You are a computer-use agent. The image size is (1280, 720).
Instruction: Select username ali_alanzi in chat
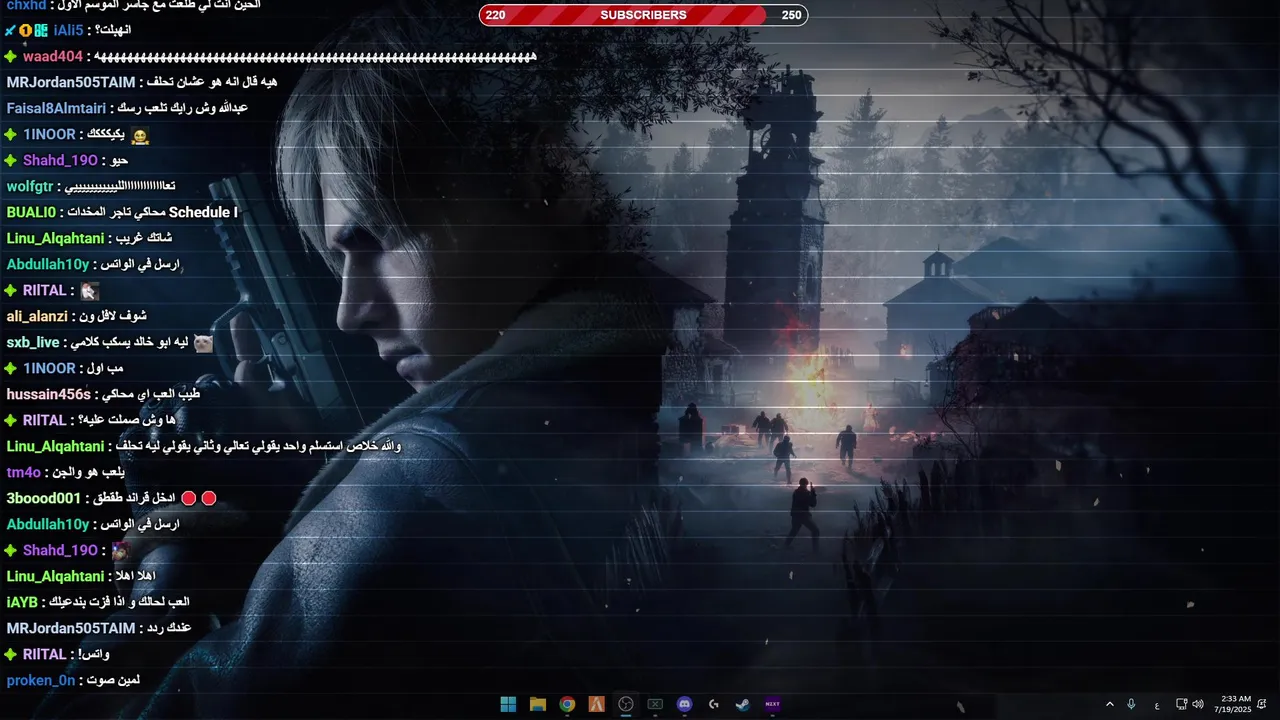point(37,316)
